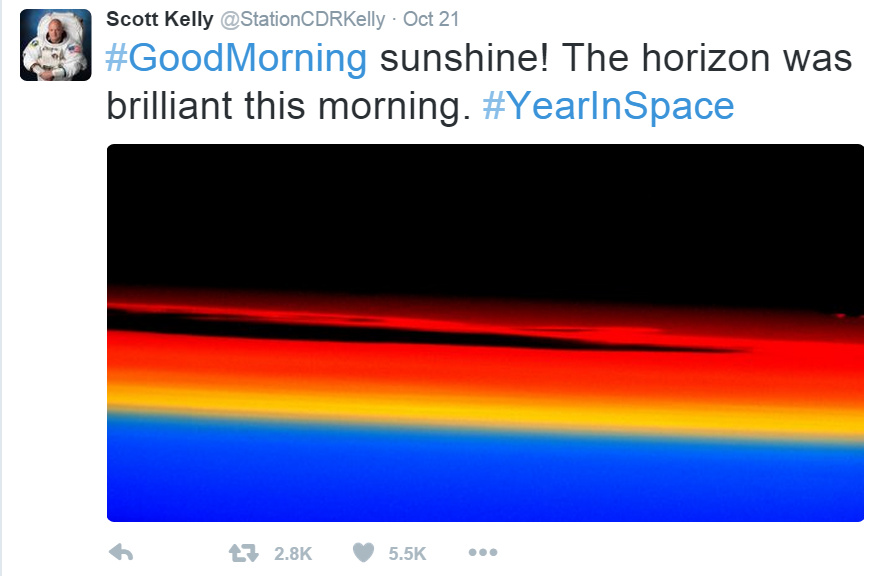
Task: Click the black sky area of the photo
Action: point(485,217)
